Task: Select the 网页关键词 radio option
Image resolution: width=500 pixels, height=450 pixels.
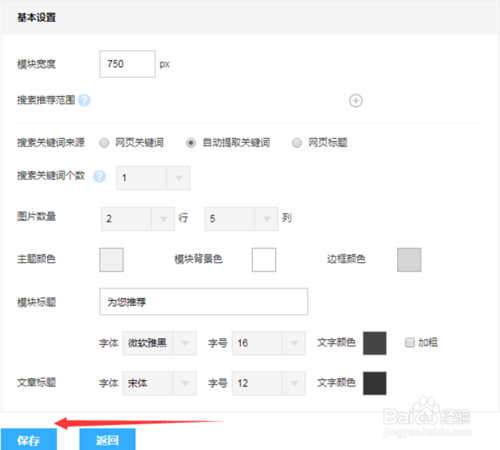Action: pyautogui.click(x=104, y=143)
